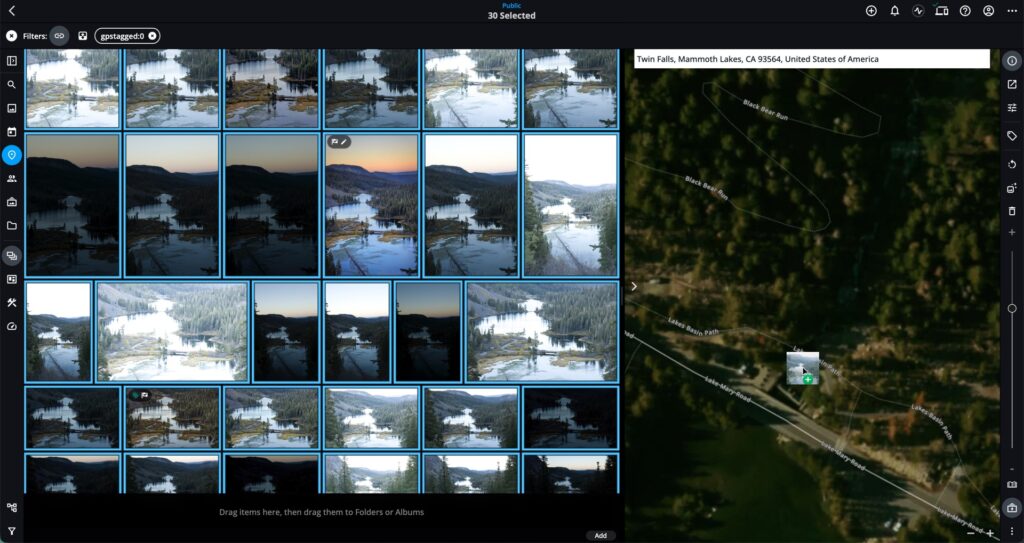Image resolution: width=1024 pixels, height=543 pixels.
Task: Open the Map view in left sidebar
Action: coord(12,155)
